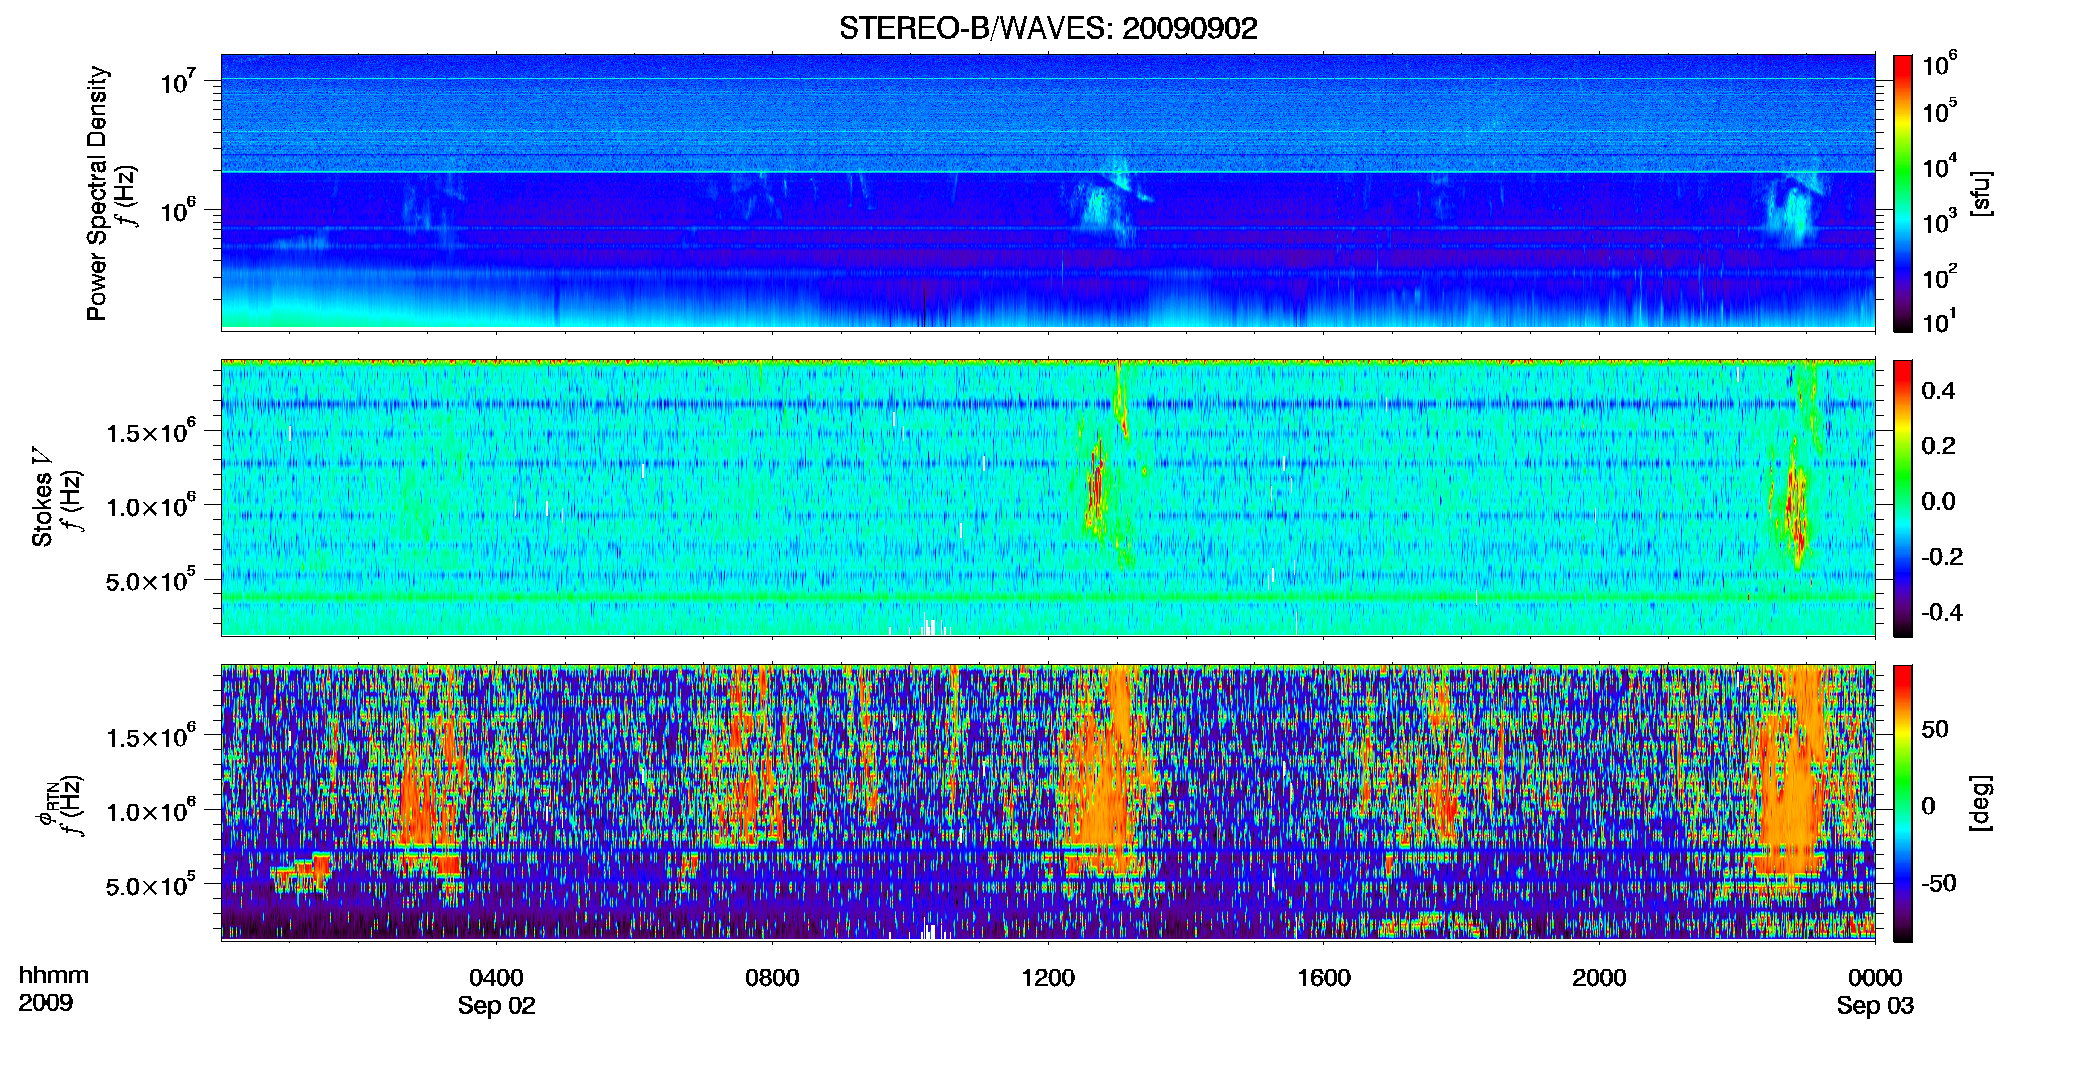Viewport: 2096px width, 1080px height.
Task: Click the Power Spectral Density color bar
Action: pos(1903,193)
